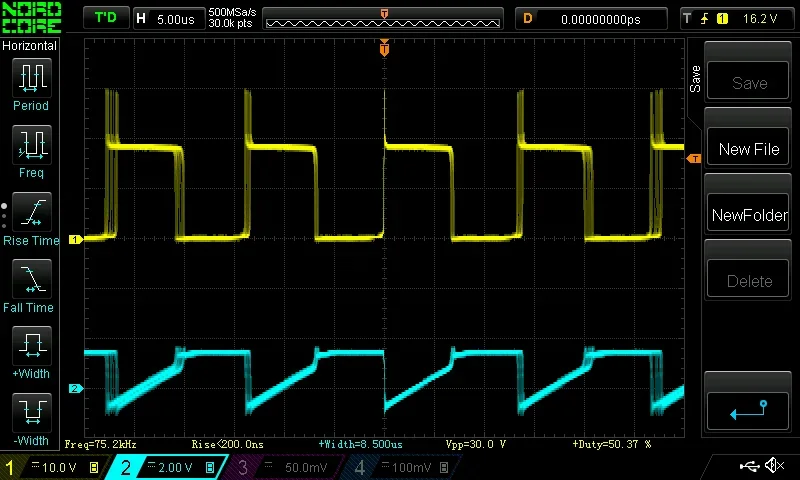800x480 pixels.
Task: Click the Freq=75.2kHz measurement readout
Action: click(x=101, y=444)
